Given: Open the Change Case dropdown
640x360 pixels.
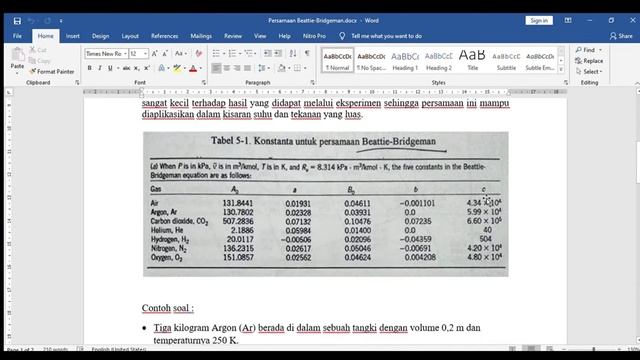Looking at the screenshot, I should click(181, 53).
